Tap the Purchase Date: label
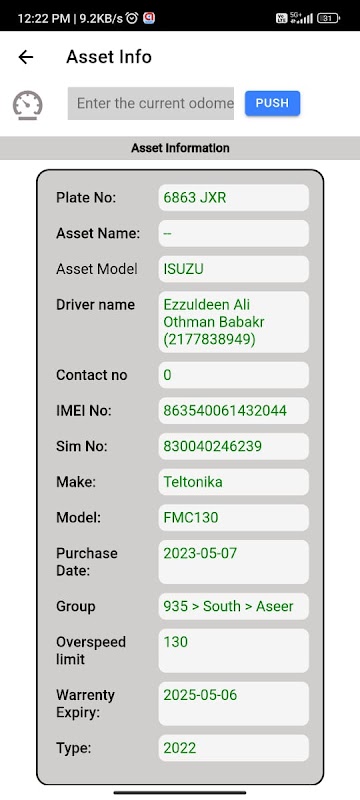 point(87,562)
